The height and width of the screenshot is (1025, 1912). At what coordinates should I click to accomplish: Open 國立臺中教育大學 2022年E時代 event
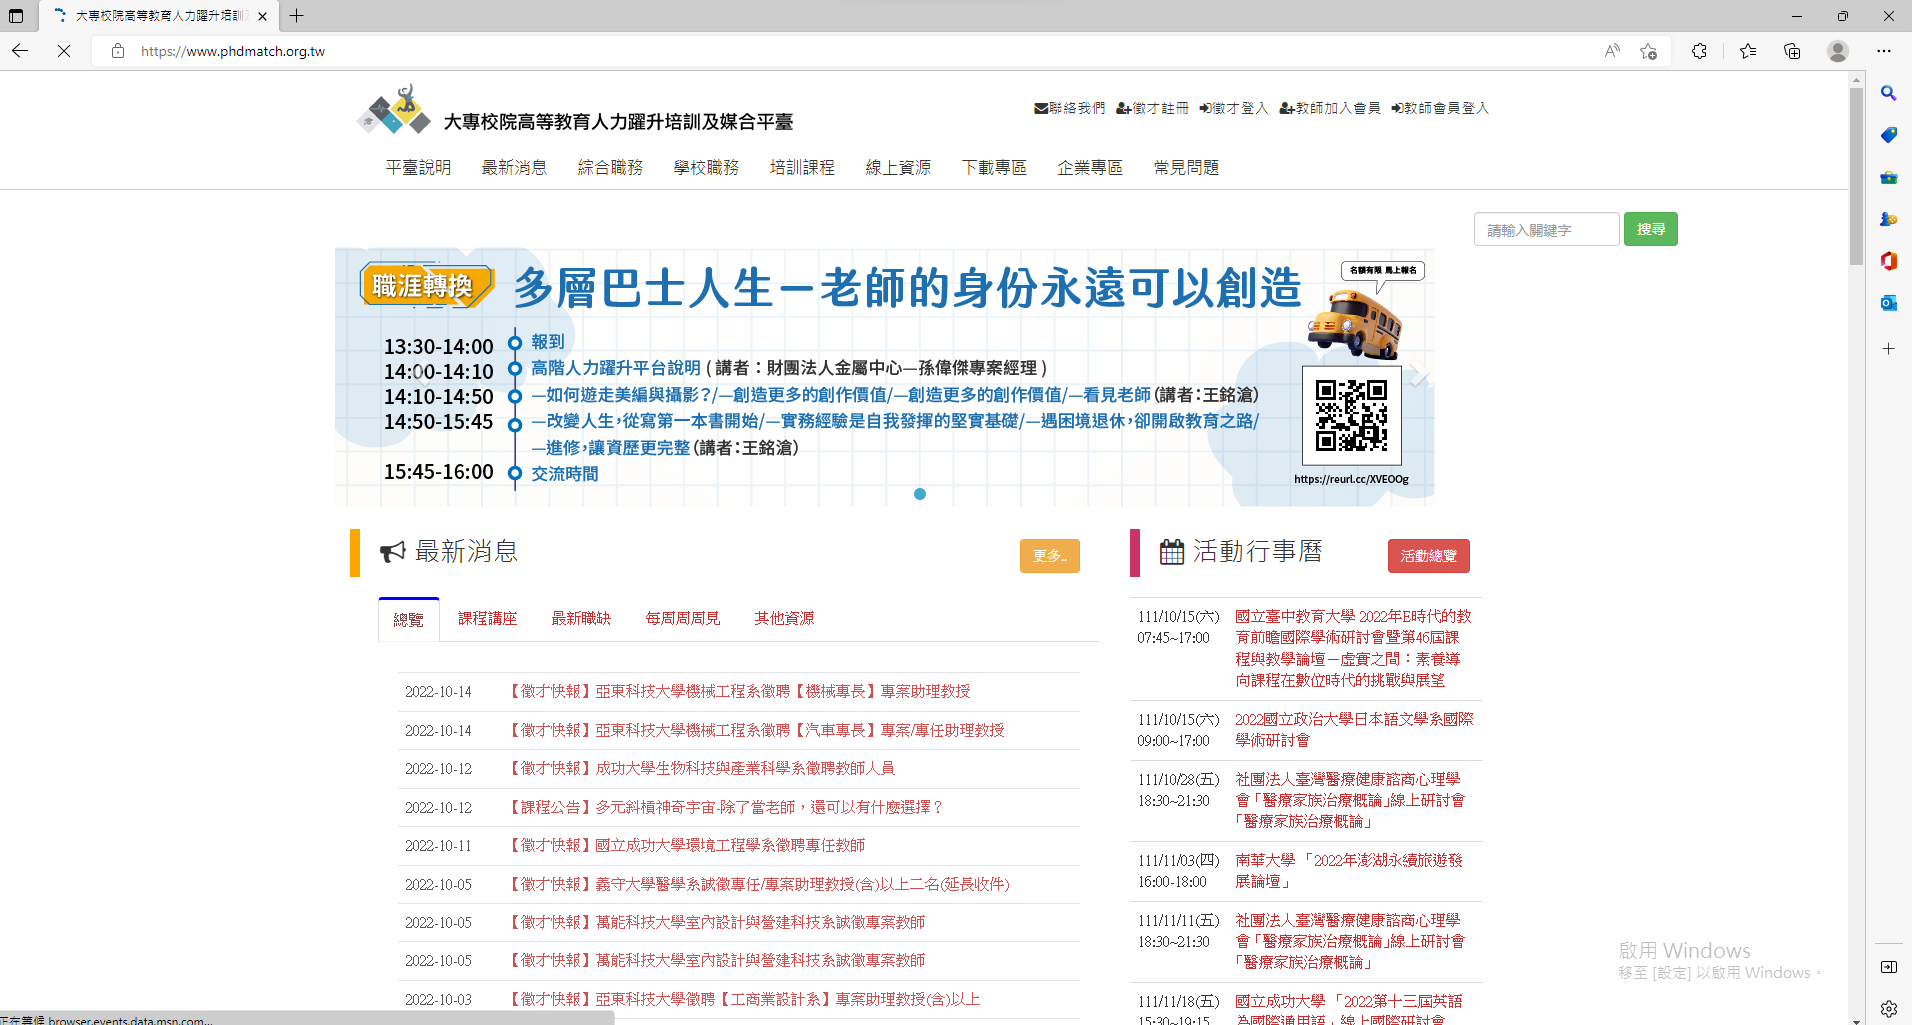coord(1353,648)
